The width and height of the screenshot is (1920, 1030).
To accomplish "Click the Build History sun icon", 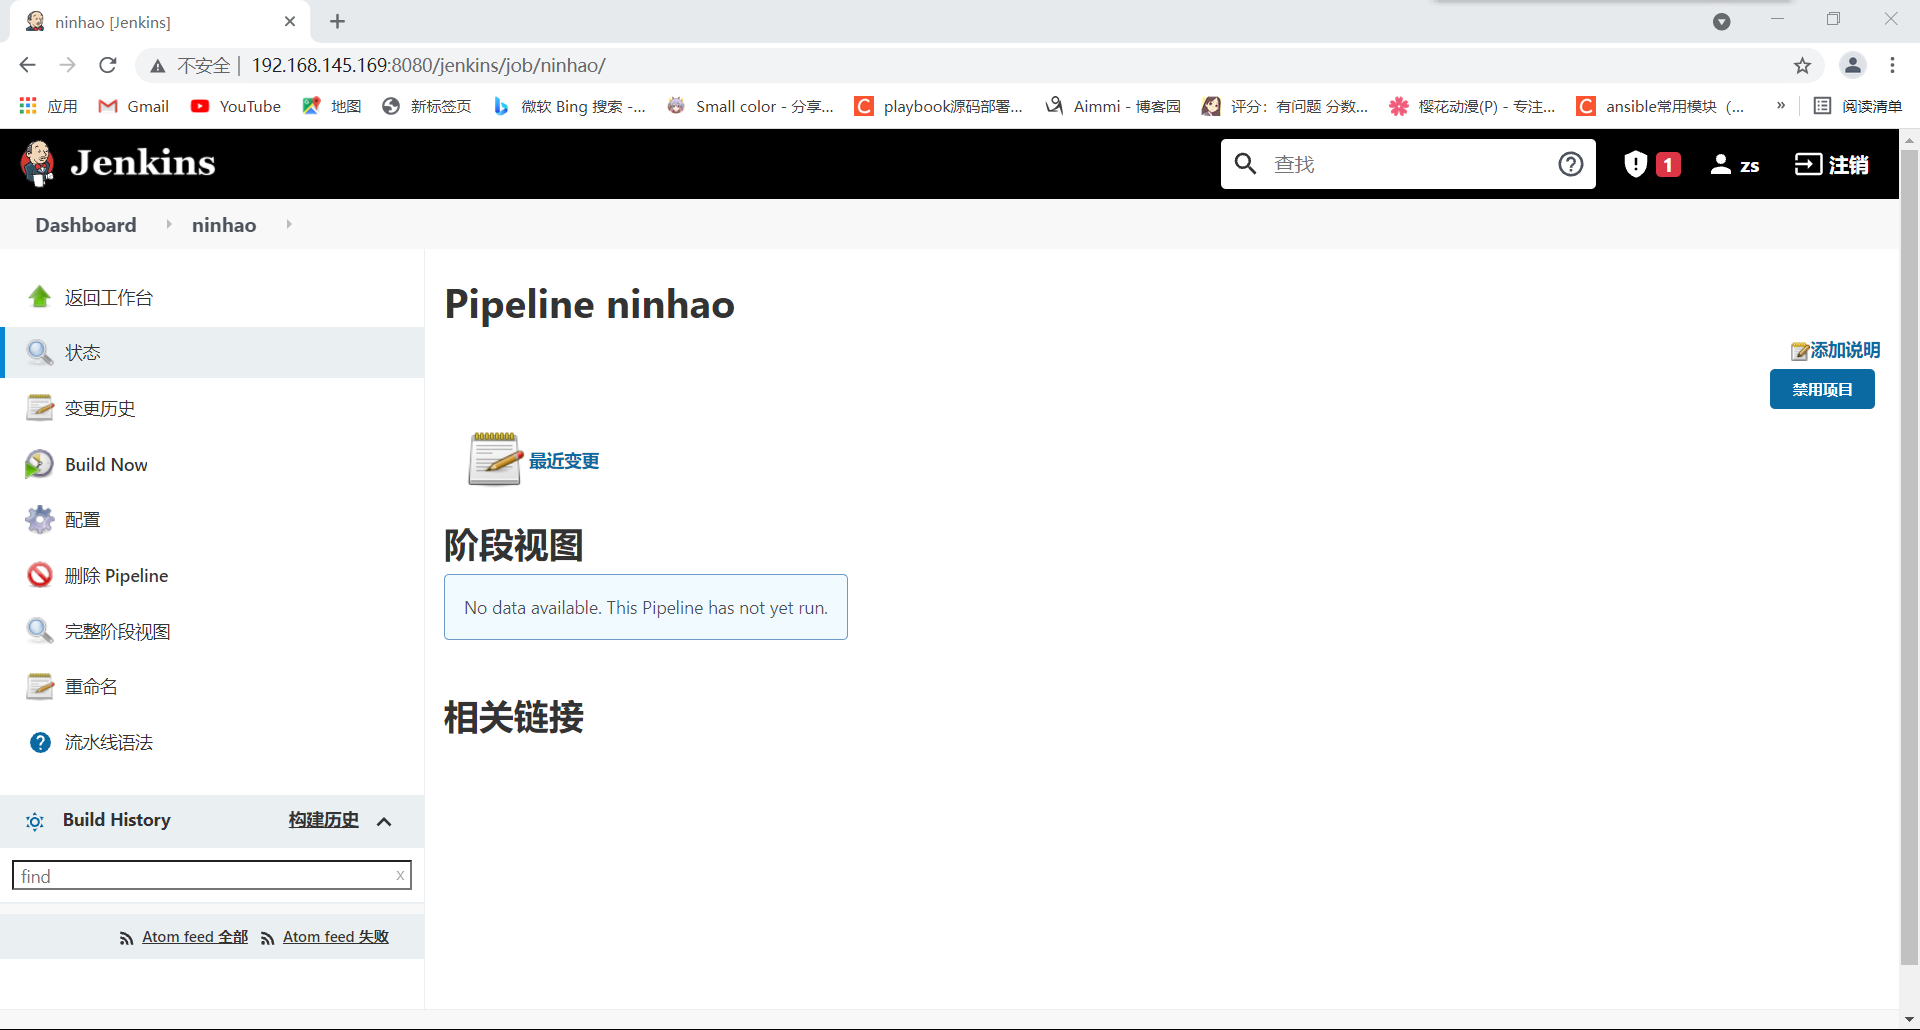I will pos(35,821).
